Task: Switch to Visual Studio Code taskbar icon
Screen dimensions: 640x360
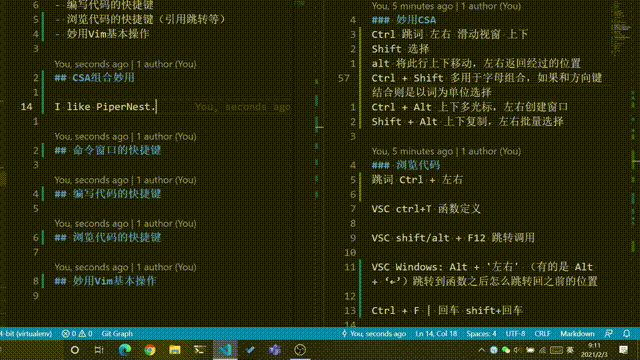Action: 225,350
